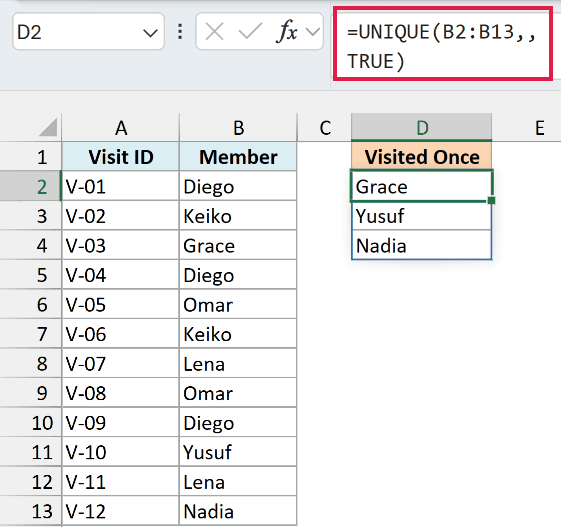Confirm entry with the checkmark icon

click(250, 31)
